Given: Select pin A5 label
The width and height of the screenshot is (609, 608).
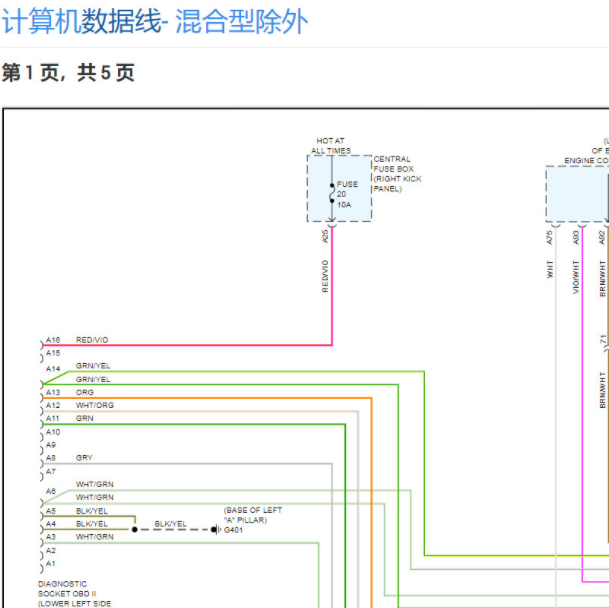Looking at the screenshot, I should point(51,511).
